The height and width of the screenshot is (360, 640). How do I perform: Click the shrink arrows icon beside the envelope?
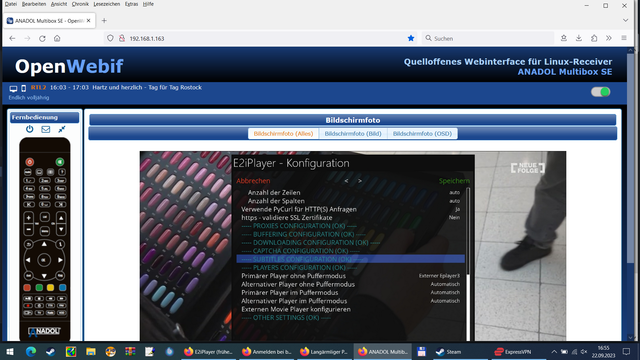(62, 129)
